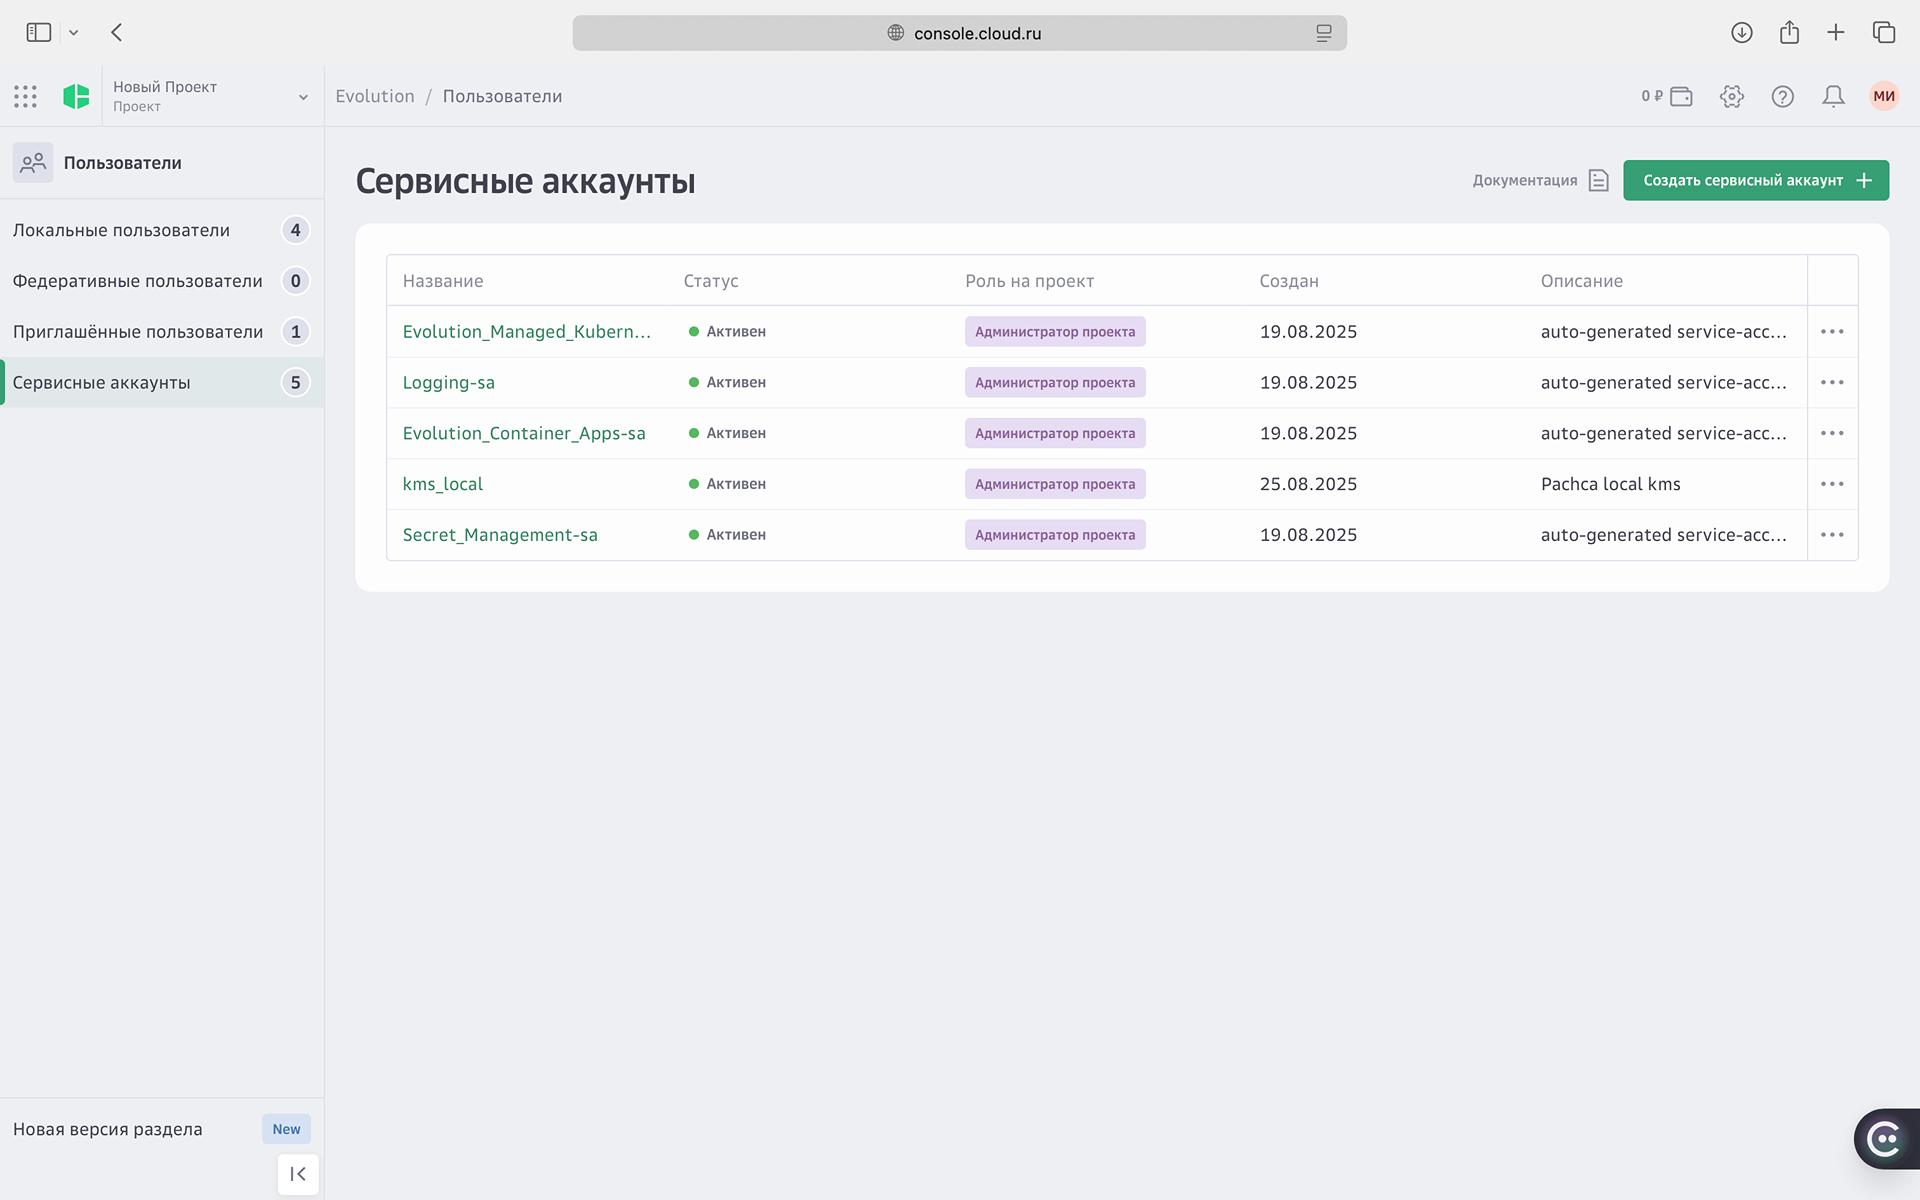The image size is (1920, 1200).
Task: Go to Приглашённые пользователи section
Action: [138, 332]
